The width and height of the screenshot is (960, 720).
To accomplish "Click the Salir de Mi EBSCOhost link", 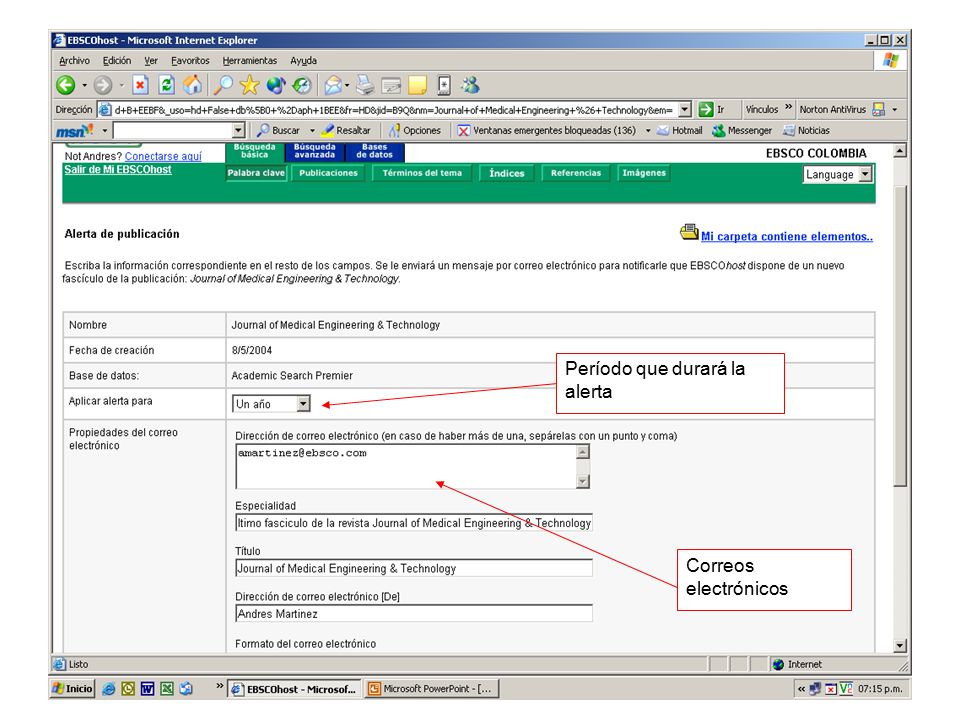I will (118, 170).
